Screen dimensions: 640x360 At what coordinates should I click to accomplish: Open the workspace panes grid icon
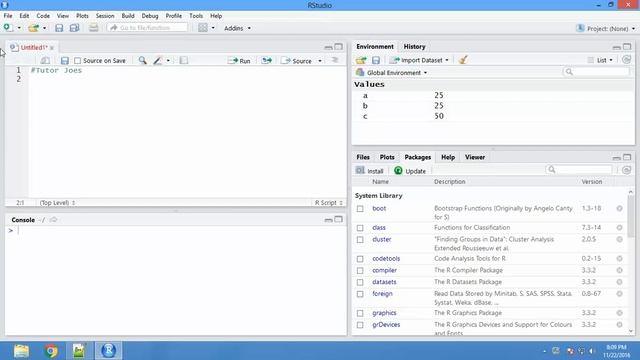point(203,28)
